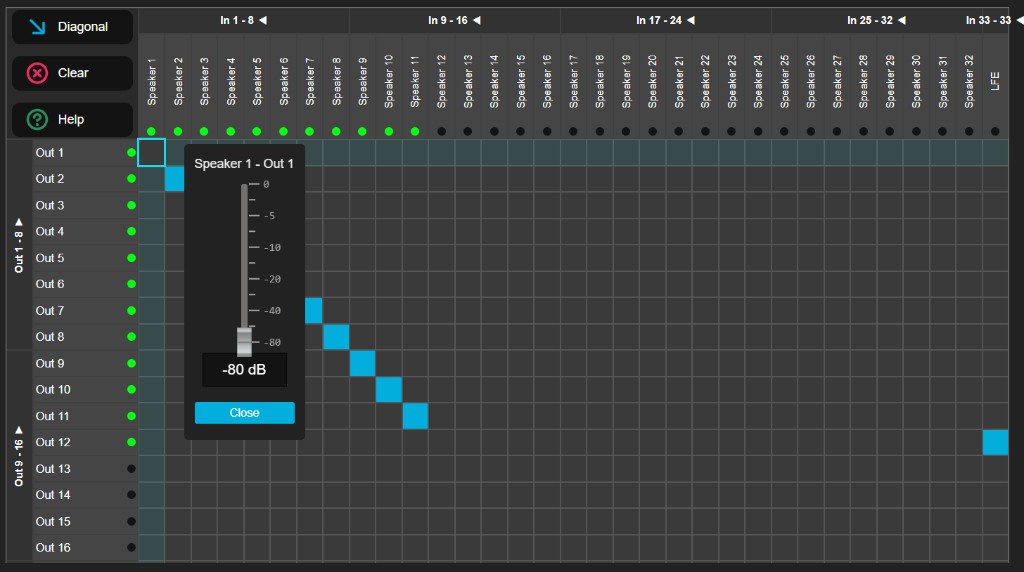This screenshot has width=1024, height=572.
Task: Toggle the Speaker 9 - Out 9 crosspoint
Action: pos(362,364)
